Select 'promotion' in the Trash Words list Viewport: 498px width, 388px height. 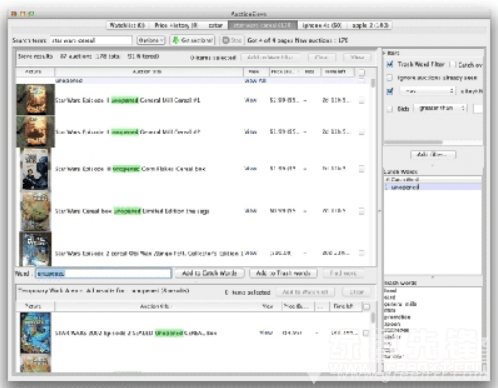coord(397,317)
